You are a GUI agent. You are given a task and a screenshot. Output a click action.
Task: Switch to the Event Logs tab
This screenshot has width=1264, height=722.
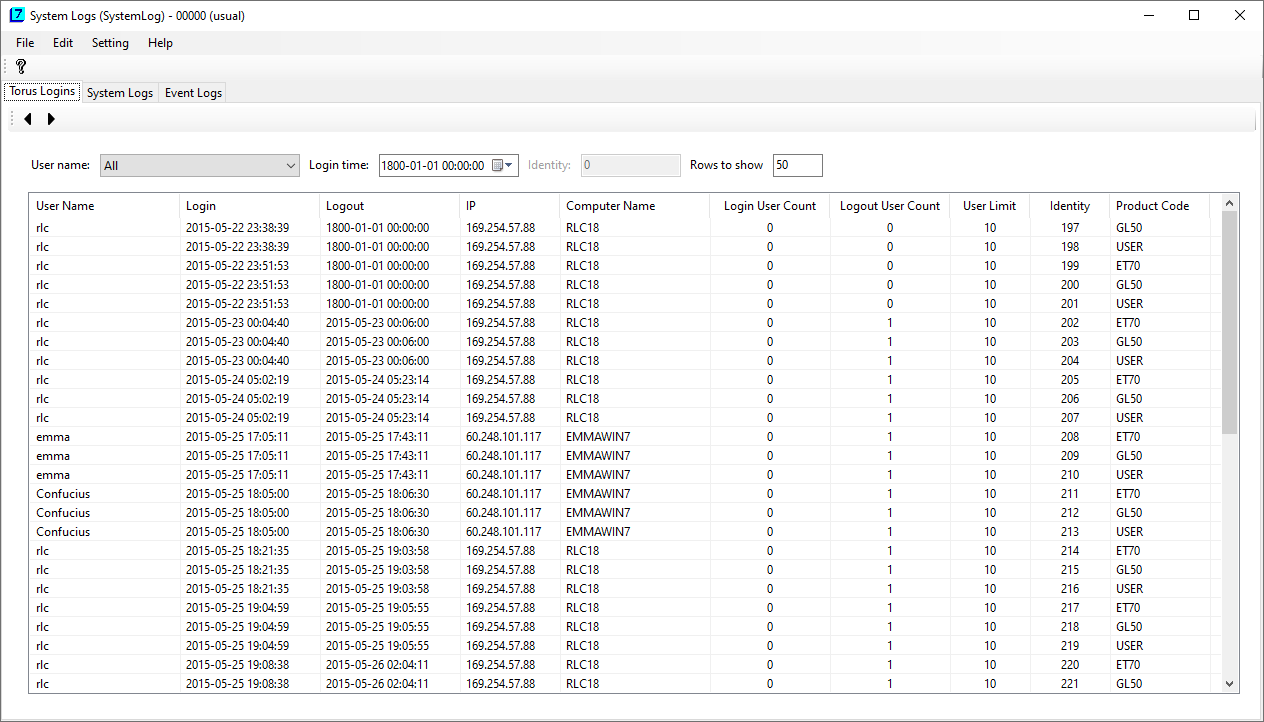tap(193, 93)
